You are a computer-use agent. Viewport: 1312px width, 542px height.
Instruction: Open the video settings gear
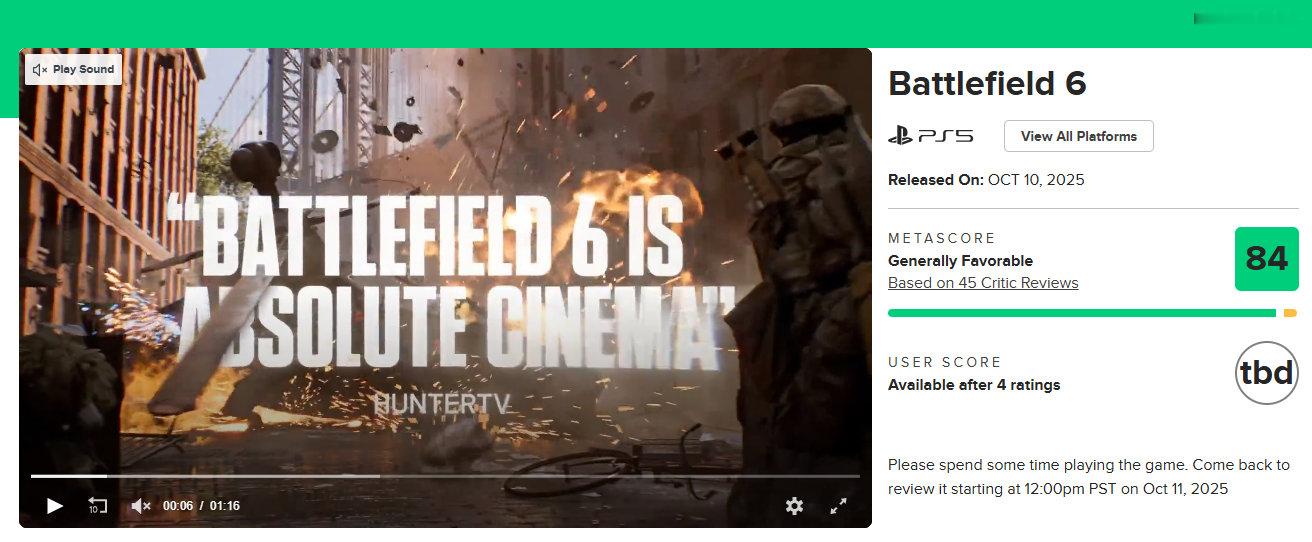pyautogui.click(x=794, y=506)
